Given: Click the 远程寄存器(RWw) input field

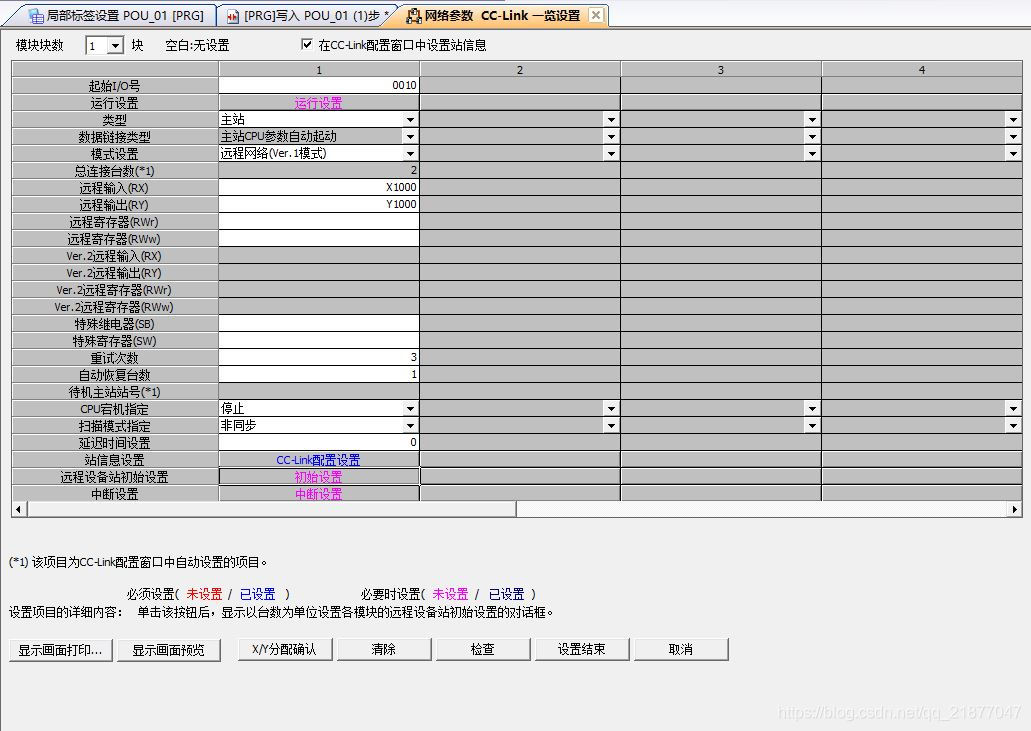Looking at the screenshot, I should pos(319,238).
